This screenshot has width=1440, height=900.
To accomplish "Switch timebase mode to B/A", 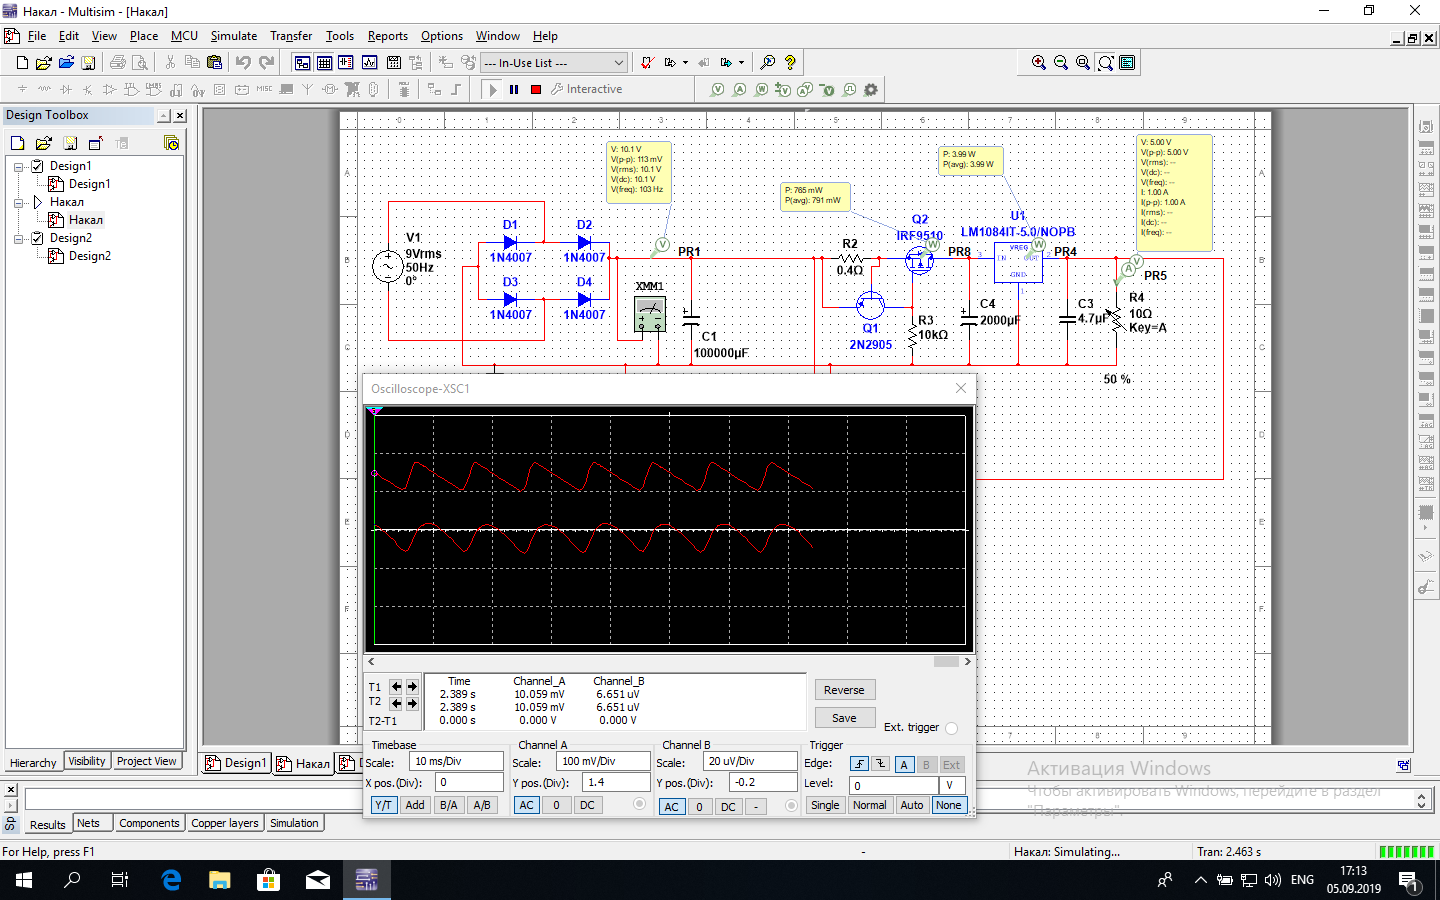I will coord(448,805).
